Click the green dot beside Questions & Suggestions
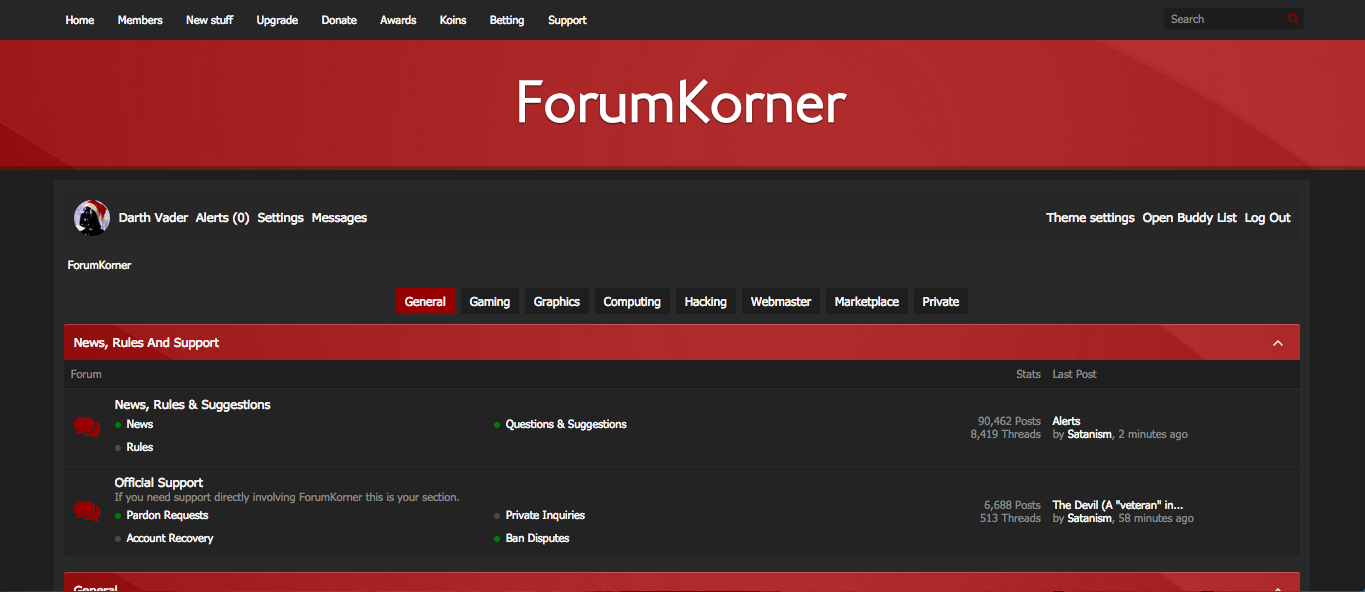Viewport: 1365px width, 592px height. click(x=497, y=425)
